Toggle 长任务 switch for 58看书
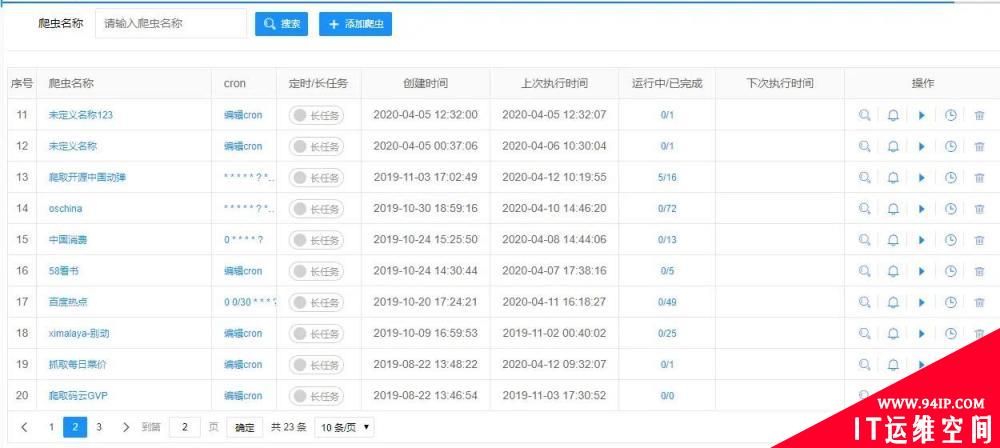This screenshot has height=448, width=1000. [316, 271]
